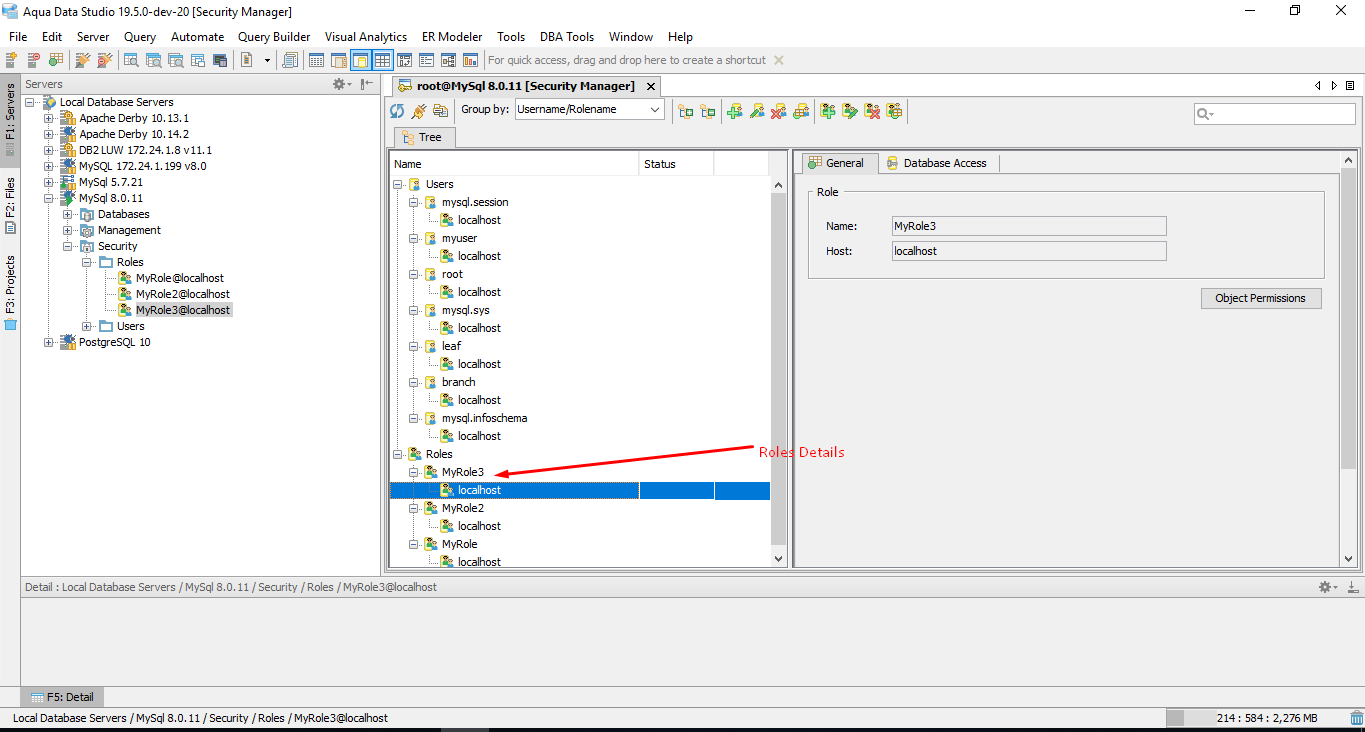Click the Role permissions grid icon

pyautogui.click(x=894, y=111)
